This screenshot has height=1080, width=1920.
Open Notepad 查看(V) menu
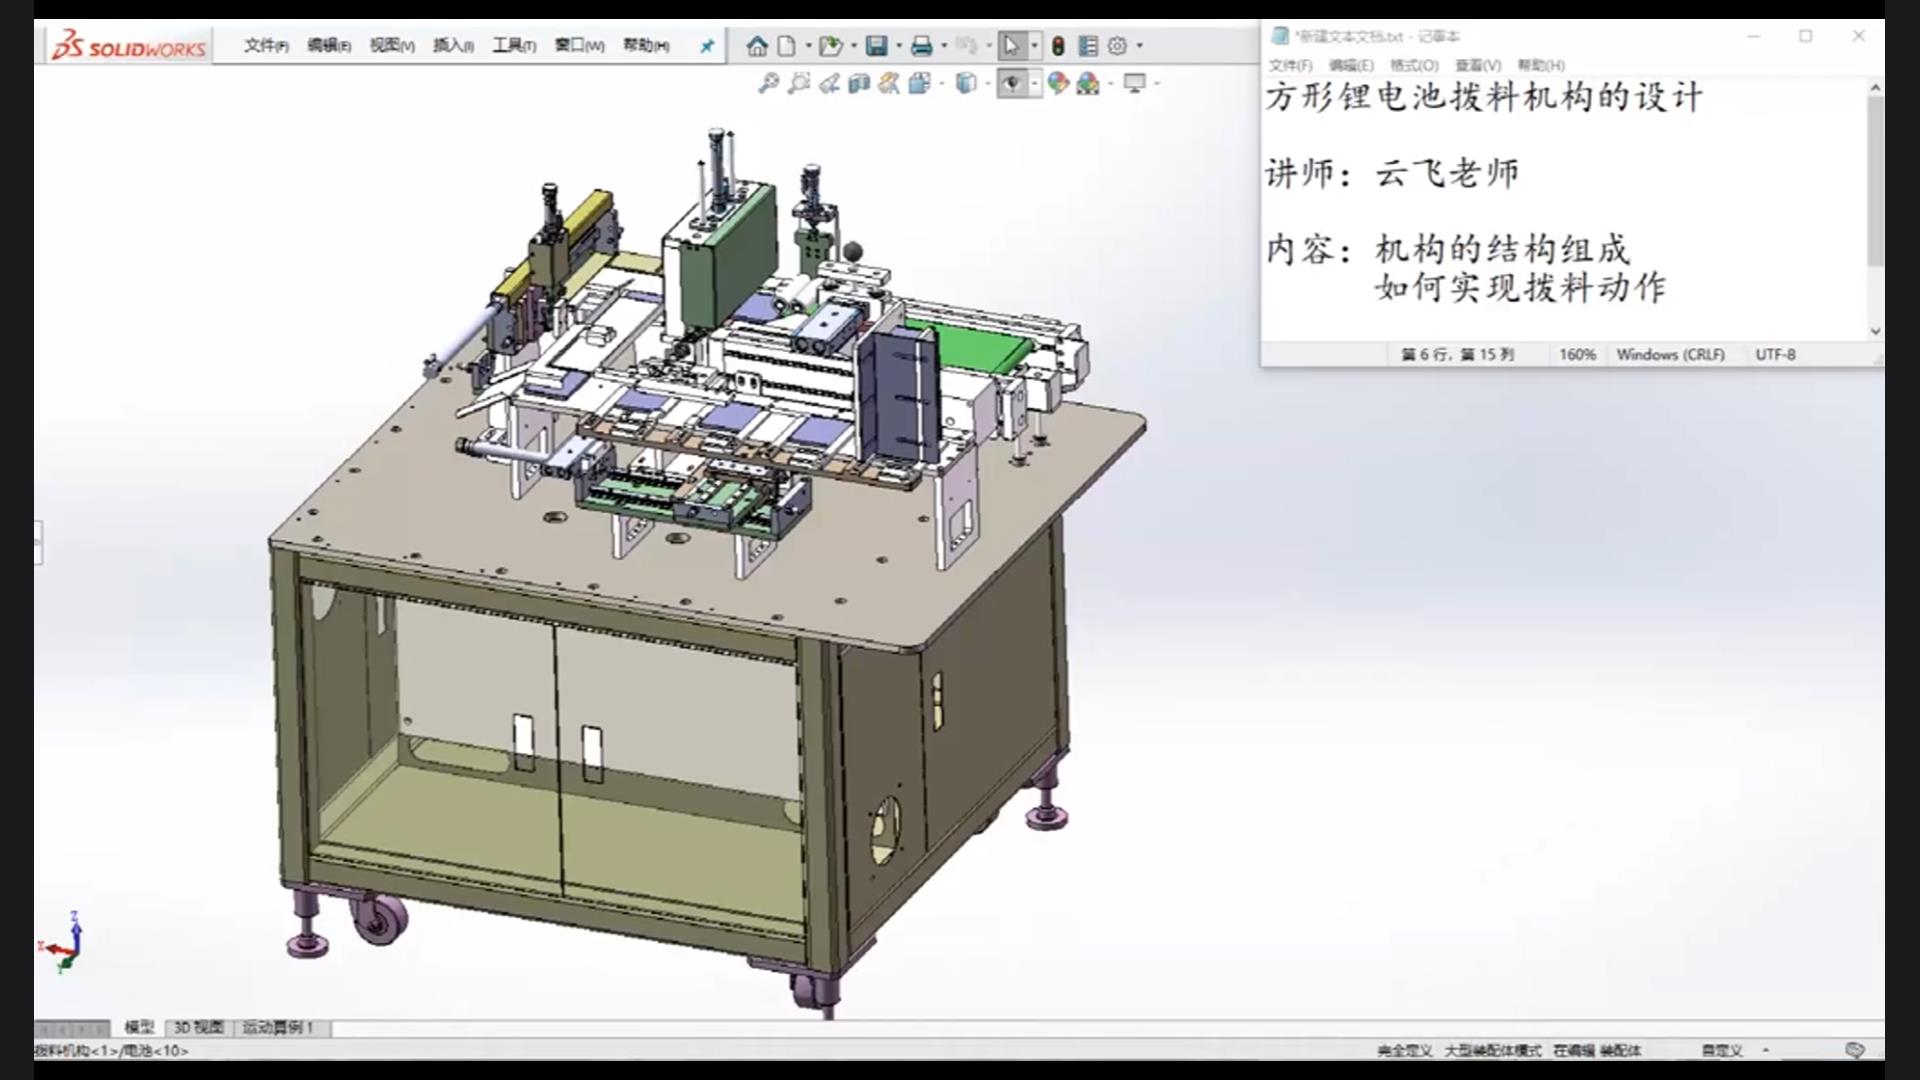[1477, 65]
